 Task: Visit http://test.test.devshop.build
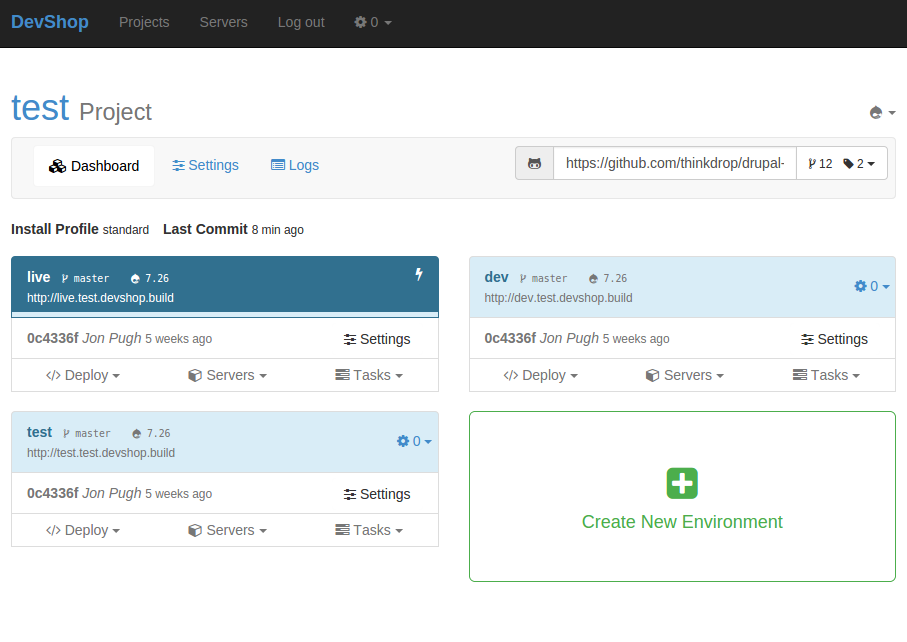click(101, 453)
